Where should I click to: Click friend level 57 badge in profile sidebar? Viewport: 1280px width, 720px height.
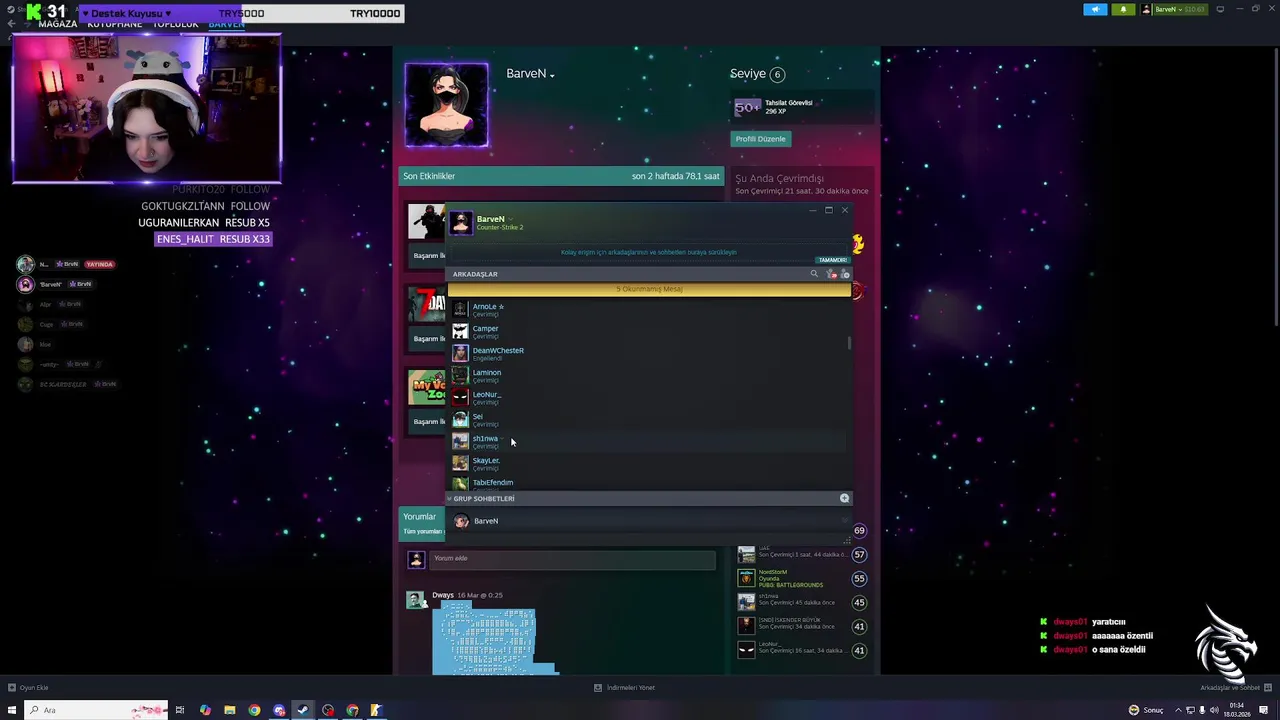(x=859, y=555)
